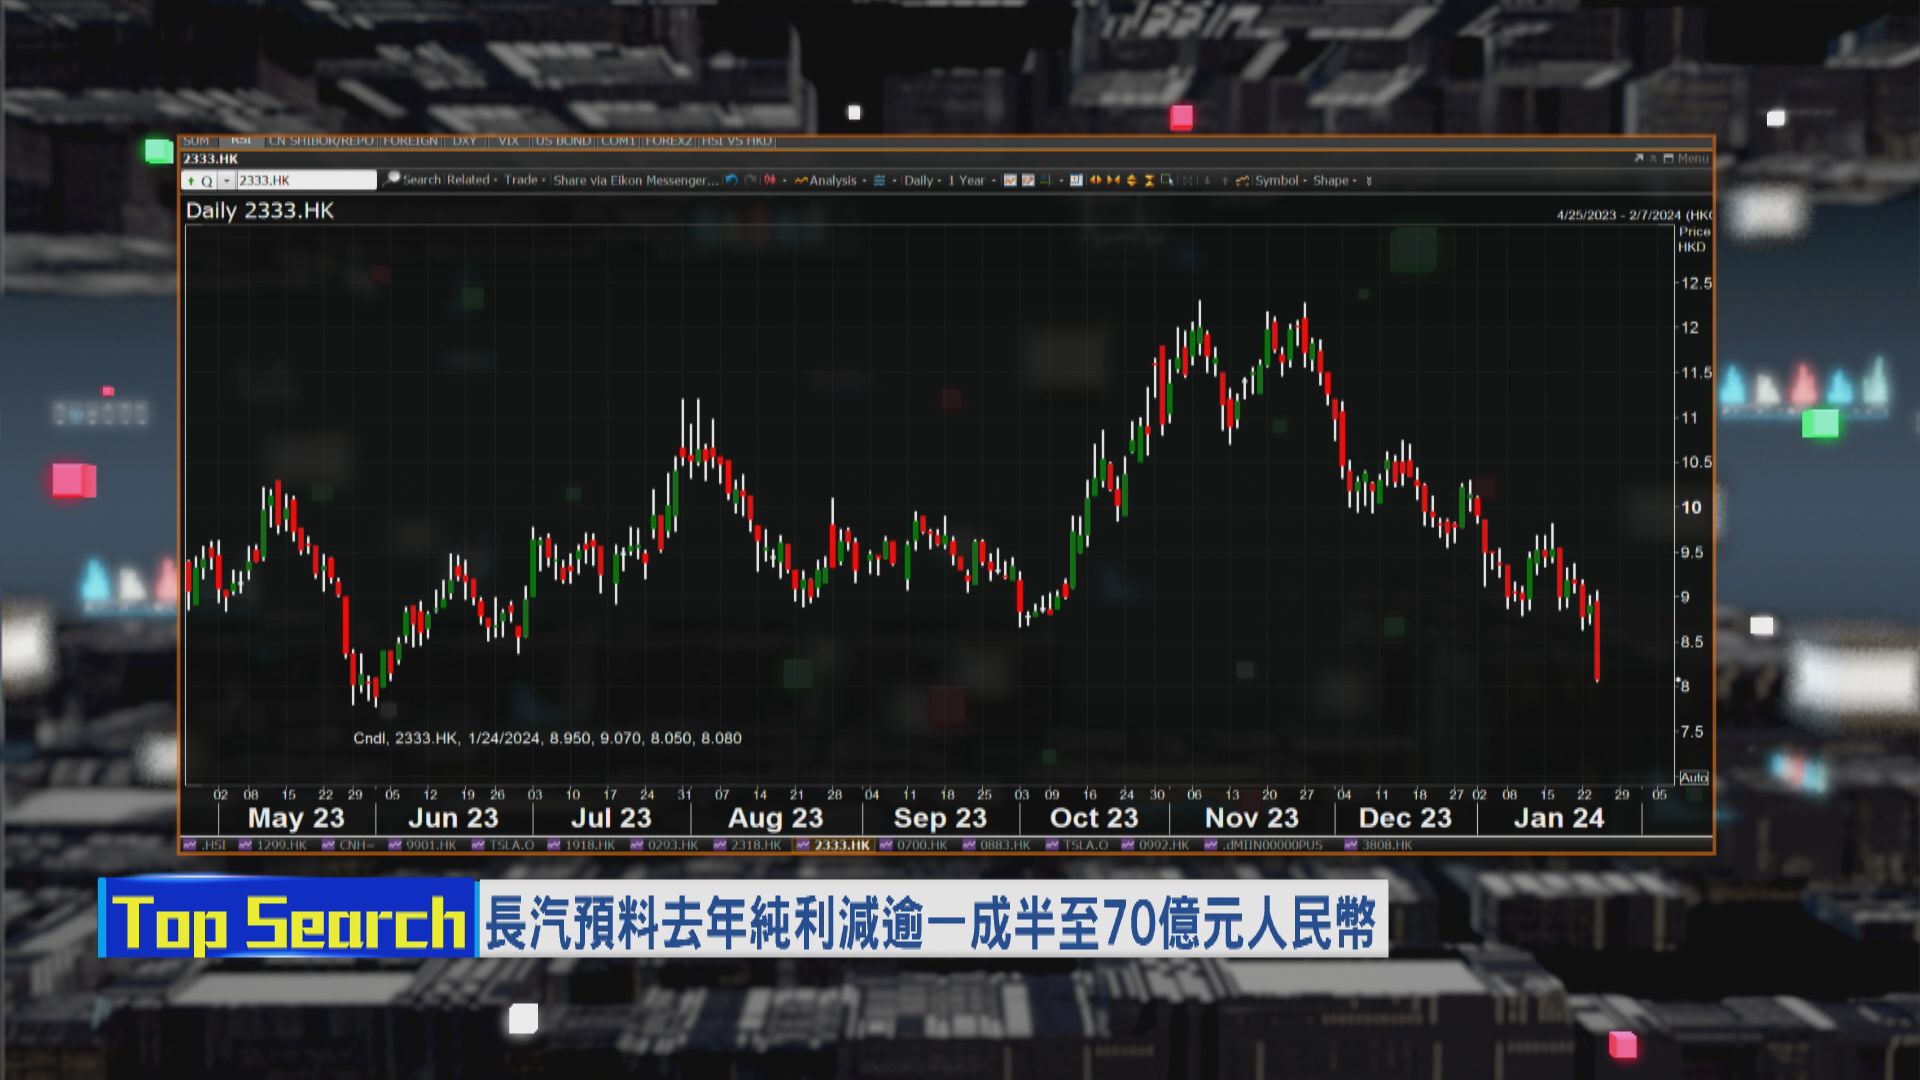Click the greyed-out up arrow toolbar icon
Viewport: 1920px width, 1080px height.
click(1225, 180)
